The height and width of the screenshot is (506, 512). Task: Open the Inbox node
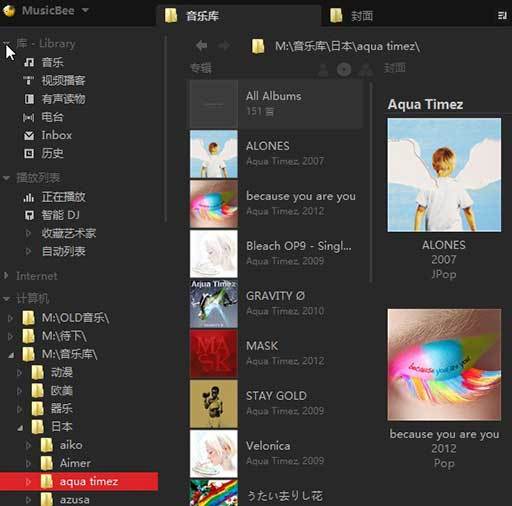(57, 135)
